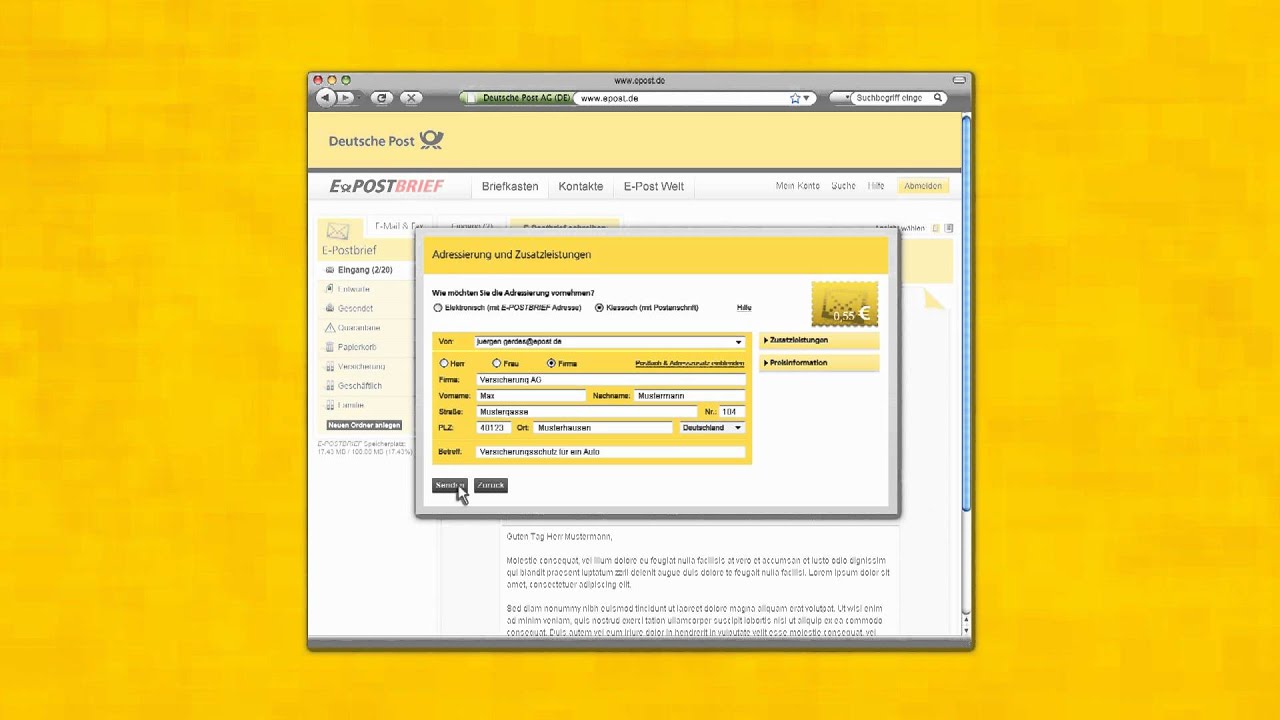Click the magnifier icon in browser search box
The width and height of the screenshot is (1280, 720).
(938, 98)
